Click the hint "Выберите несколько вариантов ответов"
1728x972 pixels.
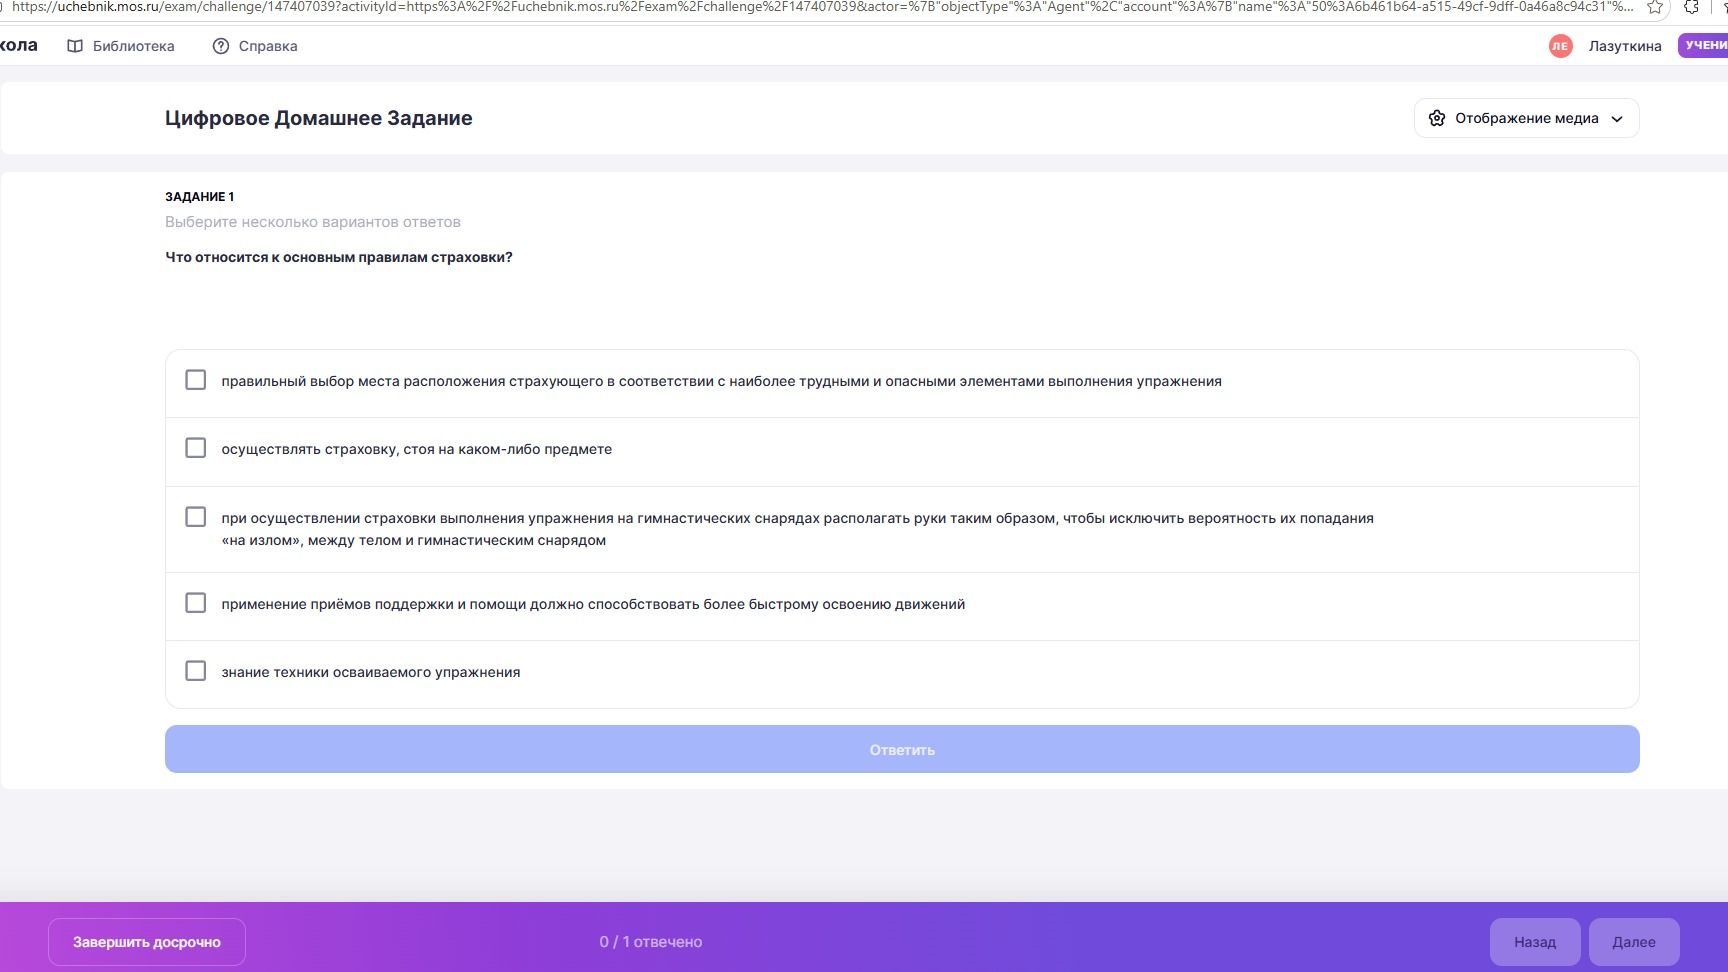point(313,222)
